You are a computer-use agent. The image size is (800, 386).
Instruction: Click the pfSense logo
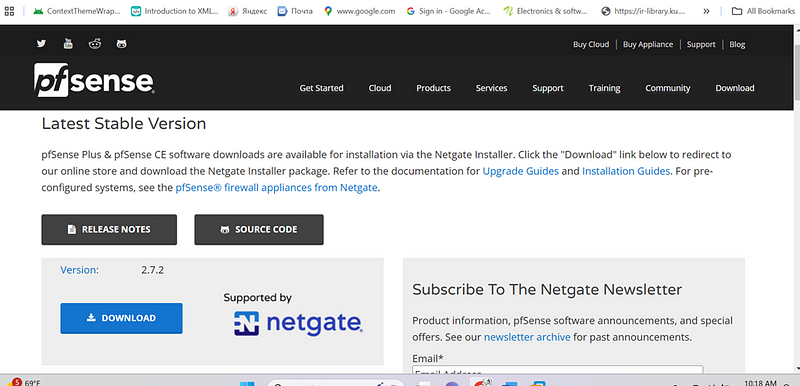point(94,80)
